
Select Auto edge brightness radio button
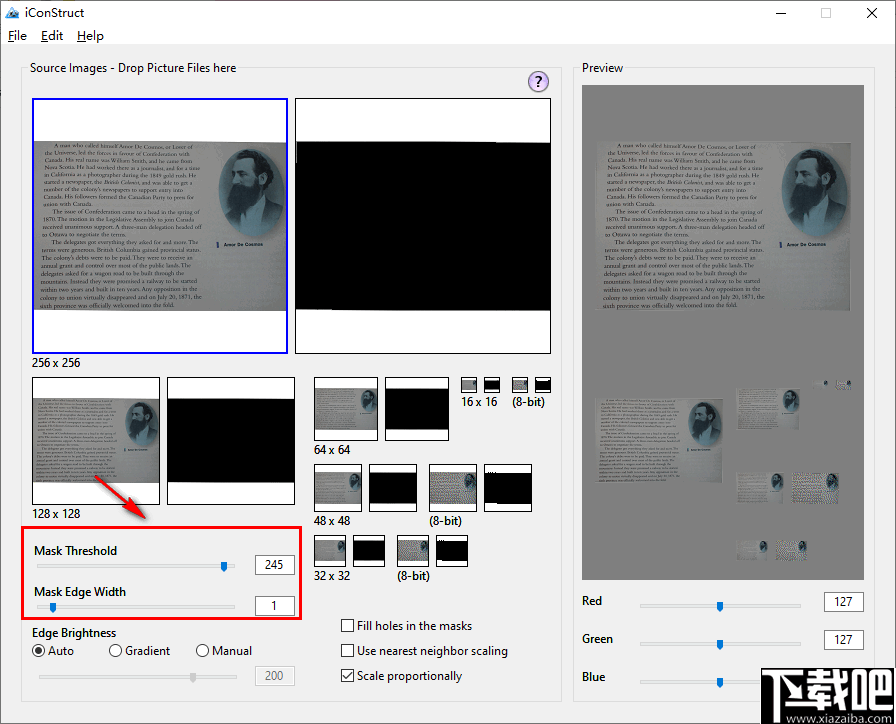coord(39,651)
